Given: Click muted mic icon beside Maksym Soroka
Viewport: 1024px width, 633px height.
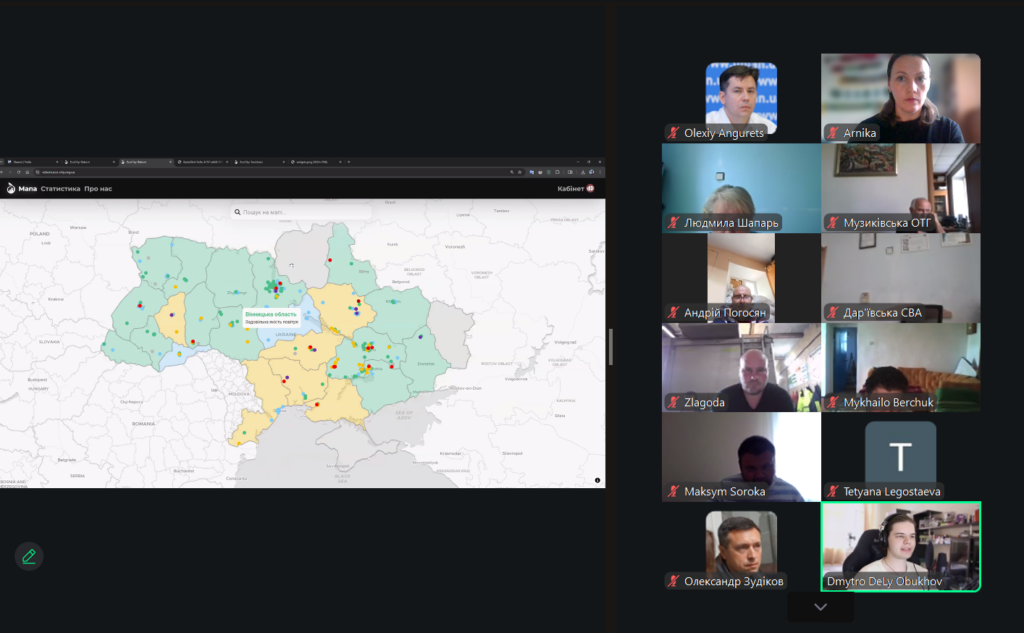Looking at the screenshot, I should tap(674, 491).
